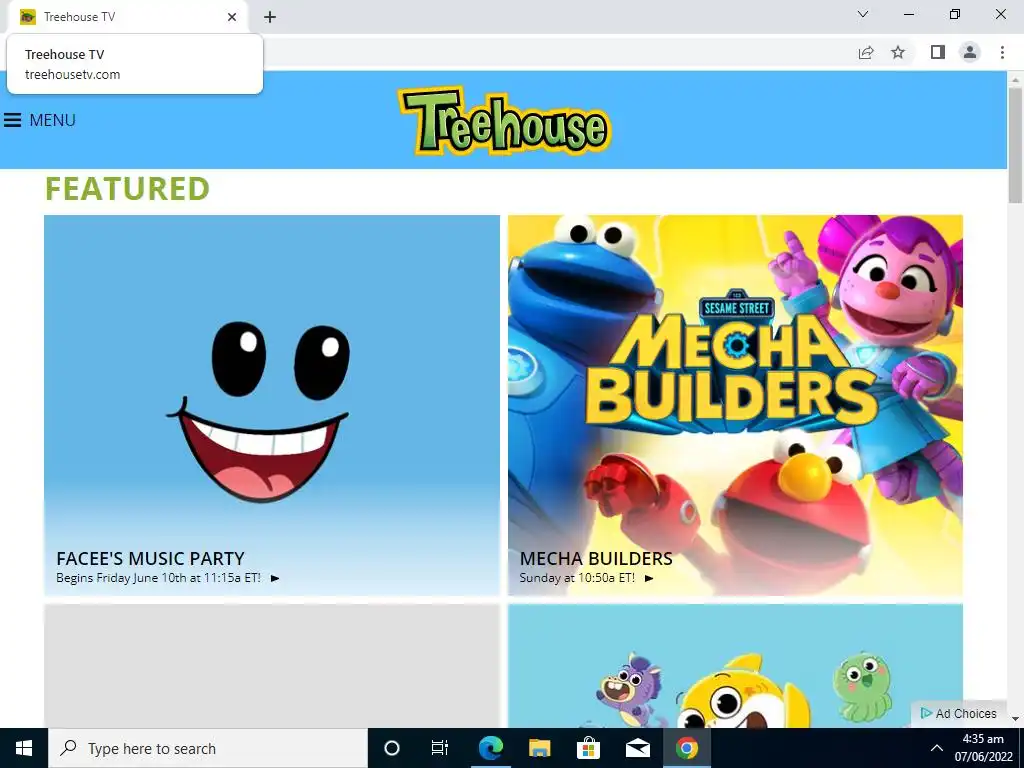1024x768 pixels.
Task: Click the 'Sunday at 10:50a ET!' text
Action: click(x=577, y=578)
